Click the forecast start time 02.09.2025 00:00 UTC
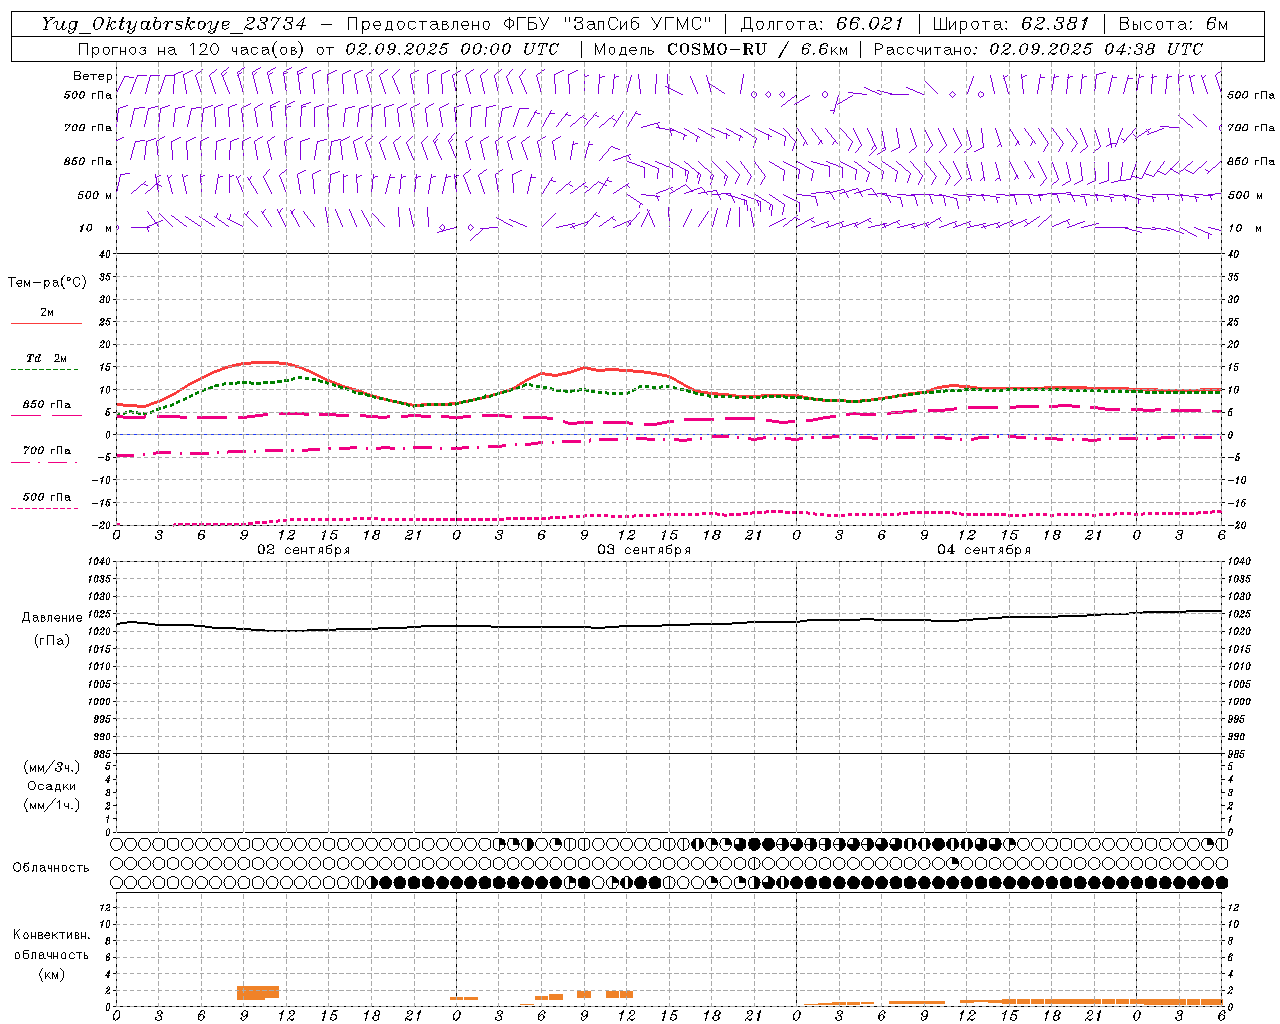This screenshot has width=1280, height=1024. [452, 49]
